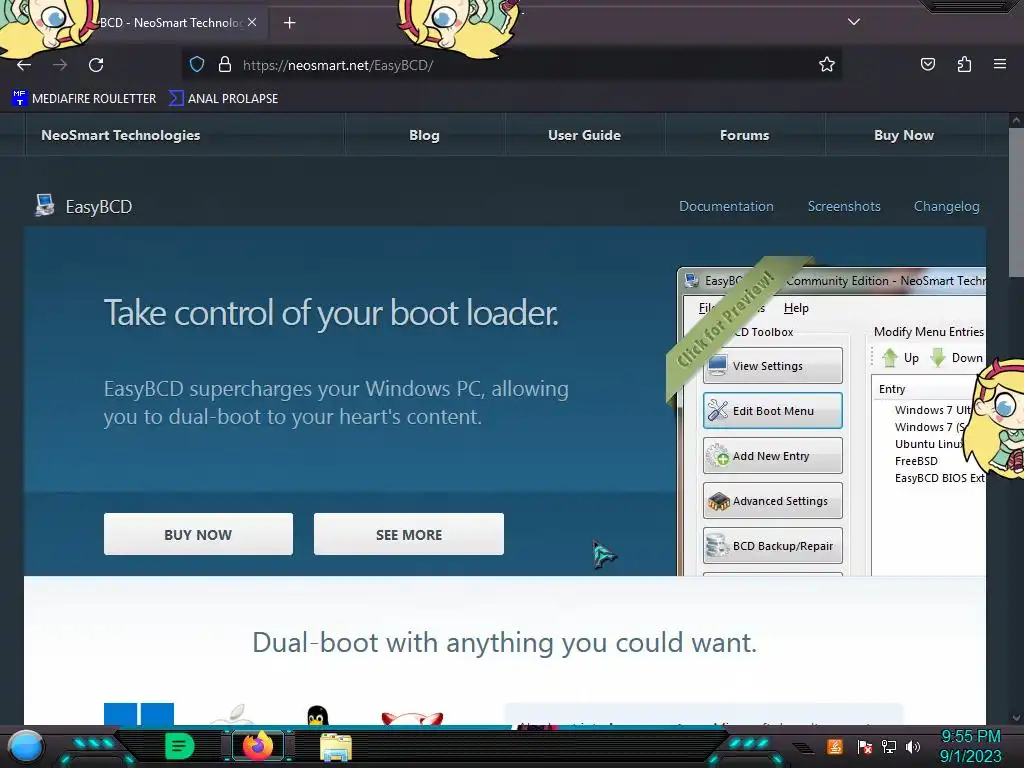
Task: Click the forward navigation arrow
Action: (x=60, y=65)
